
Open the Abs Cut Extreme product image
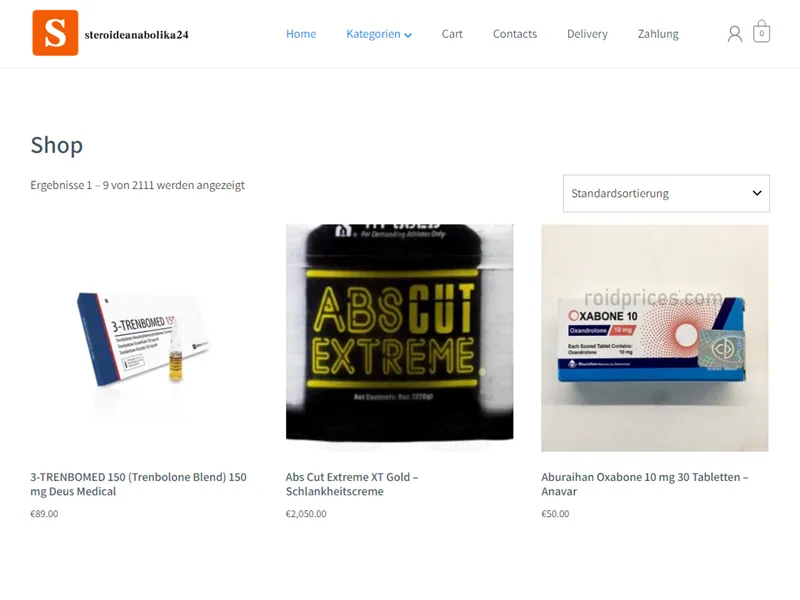[399, 338]
